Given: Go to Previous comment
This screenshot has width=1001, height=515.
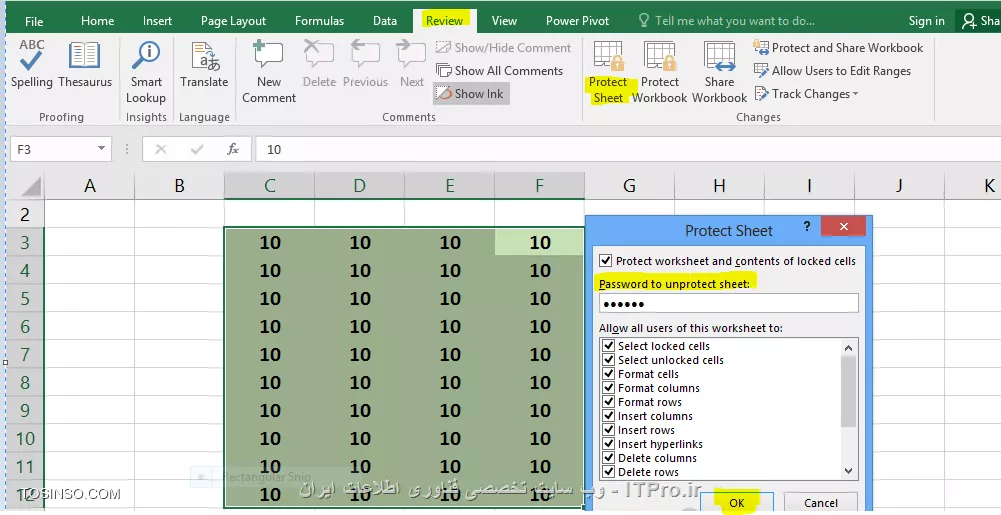Looking at the screenshot, I should point(365,64).
